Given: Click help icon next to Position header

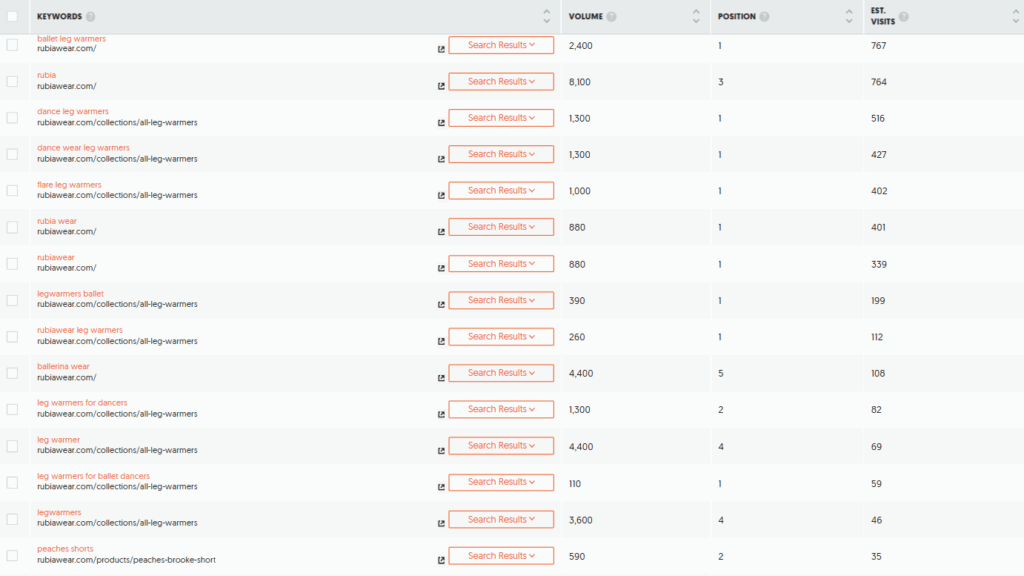Looking at the screenshot, I should click(764, 16).
